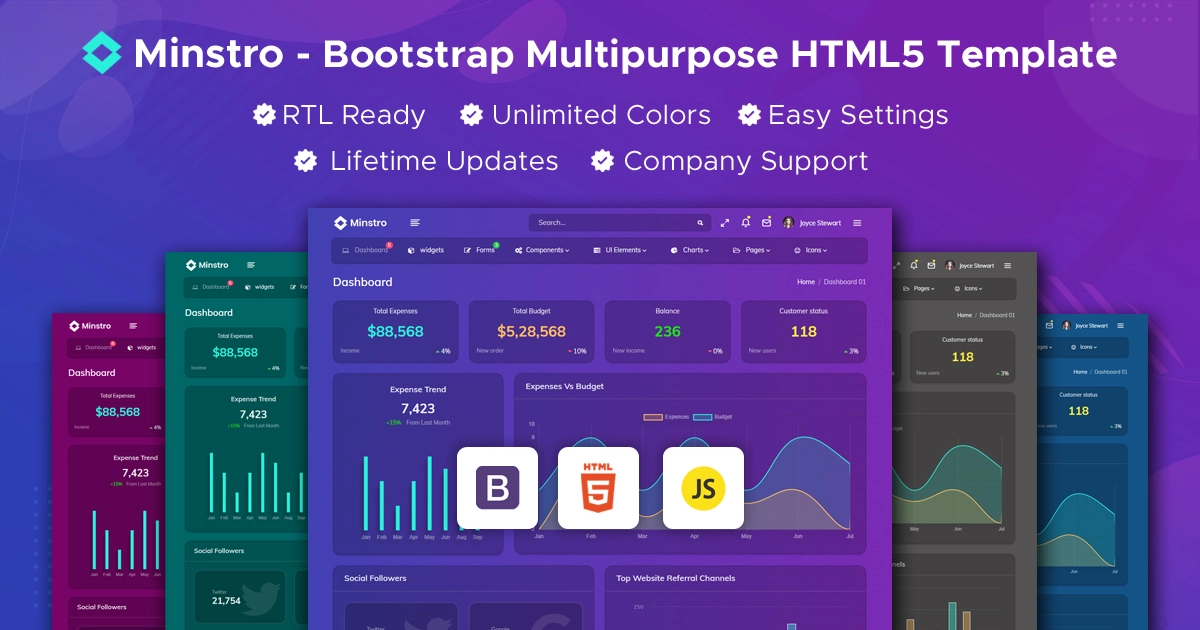Click the Expenses Vs Budget chart title

click(x=564, y=386)
